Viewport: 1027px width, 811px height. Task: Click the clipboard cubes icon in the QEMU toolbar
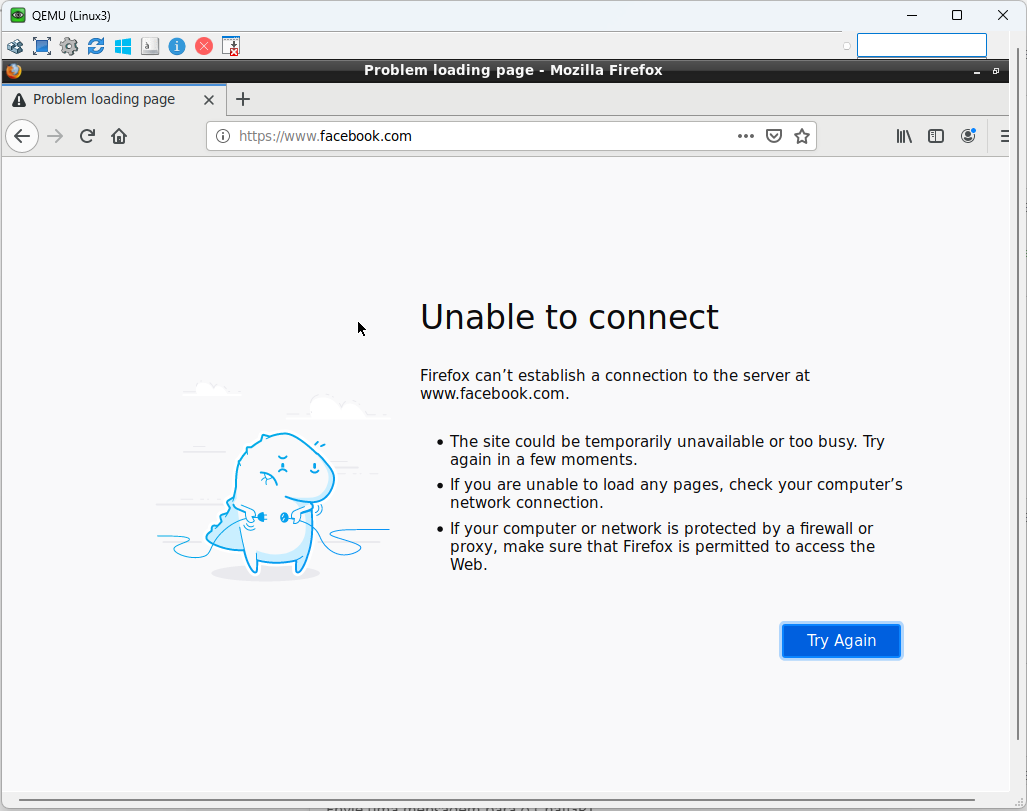tap(15, 47)
